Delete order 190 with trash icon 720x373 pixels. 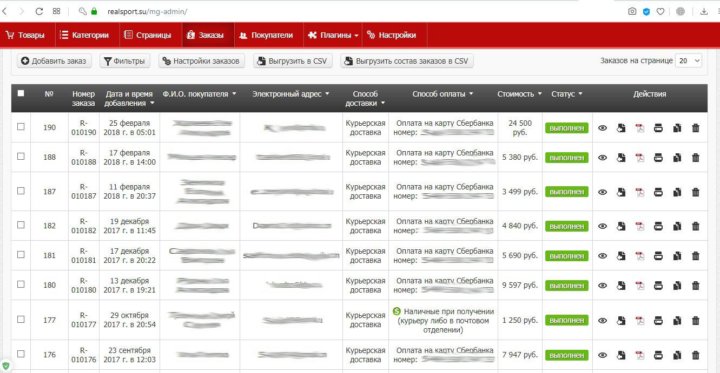coord(696,128)
